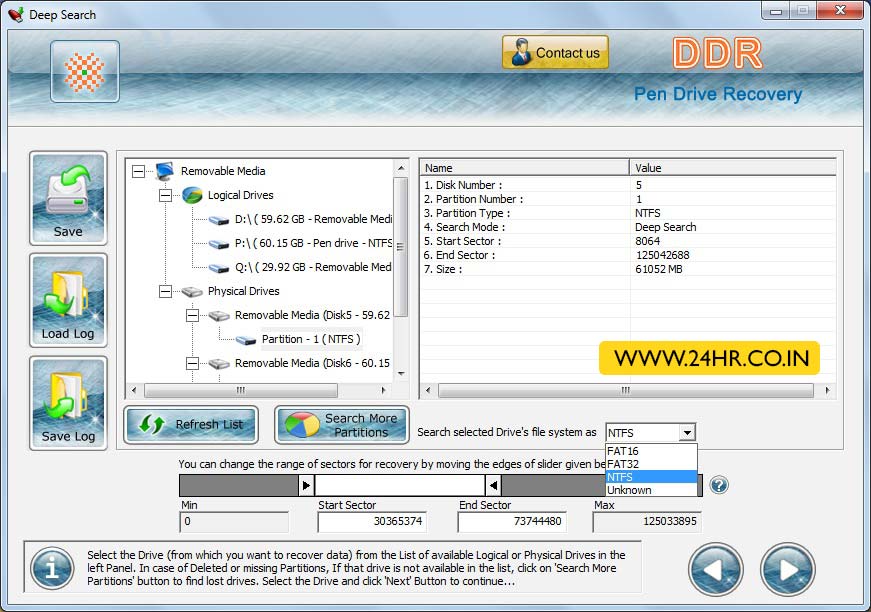The image size is (871, 612).
Task: Click the Partition - 1 drive icon
Action: (x=246, y=340)
